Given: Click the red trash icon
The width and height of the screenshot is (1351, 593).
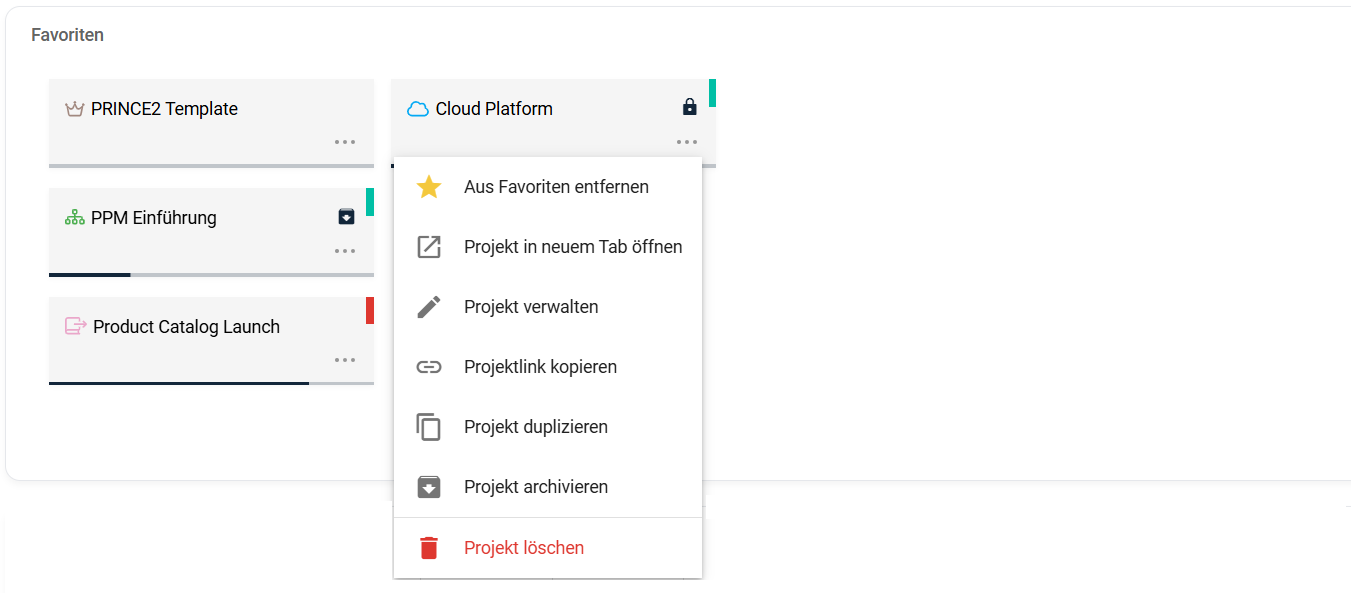Looking at the screenshot, I should (x=429, y=548).
